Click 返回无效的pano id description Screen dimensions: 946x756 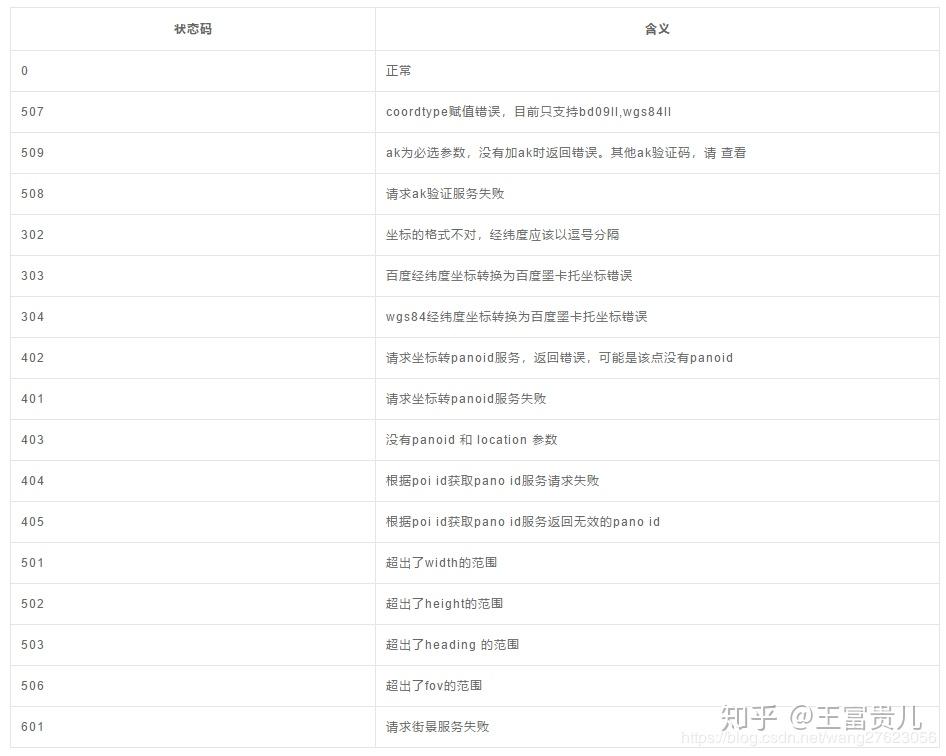(x=522, y=523)
